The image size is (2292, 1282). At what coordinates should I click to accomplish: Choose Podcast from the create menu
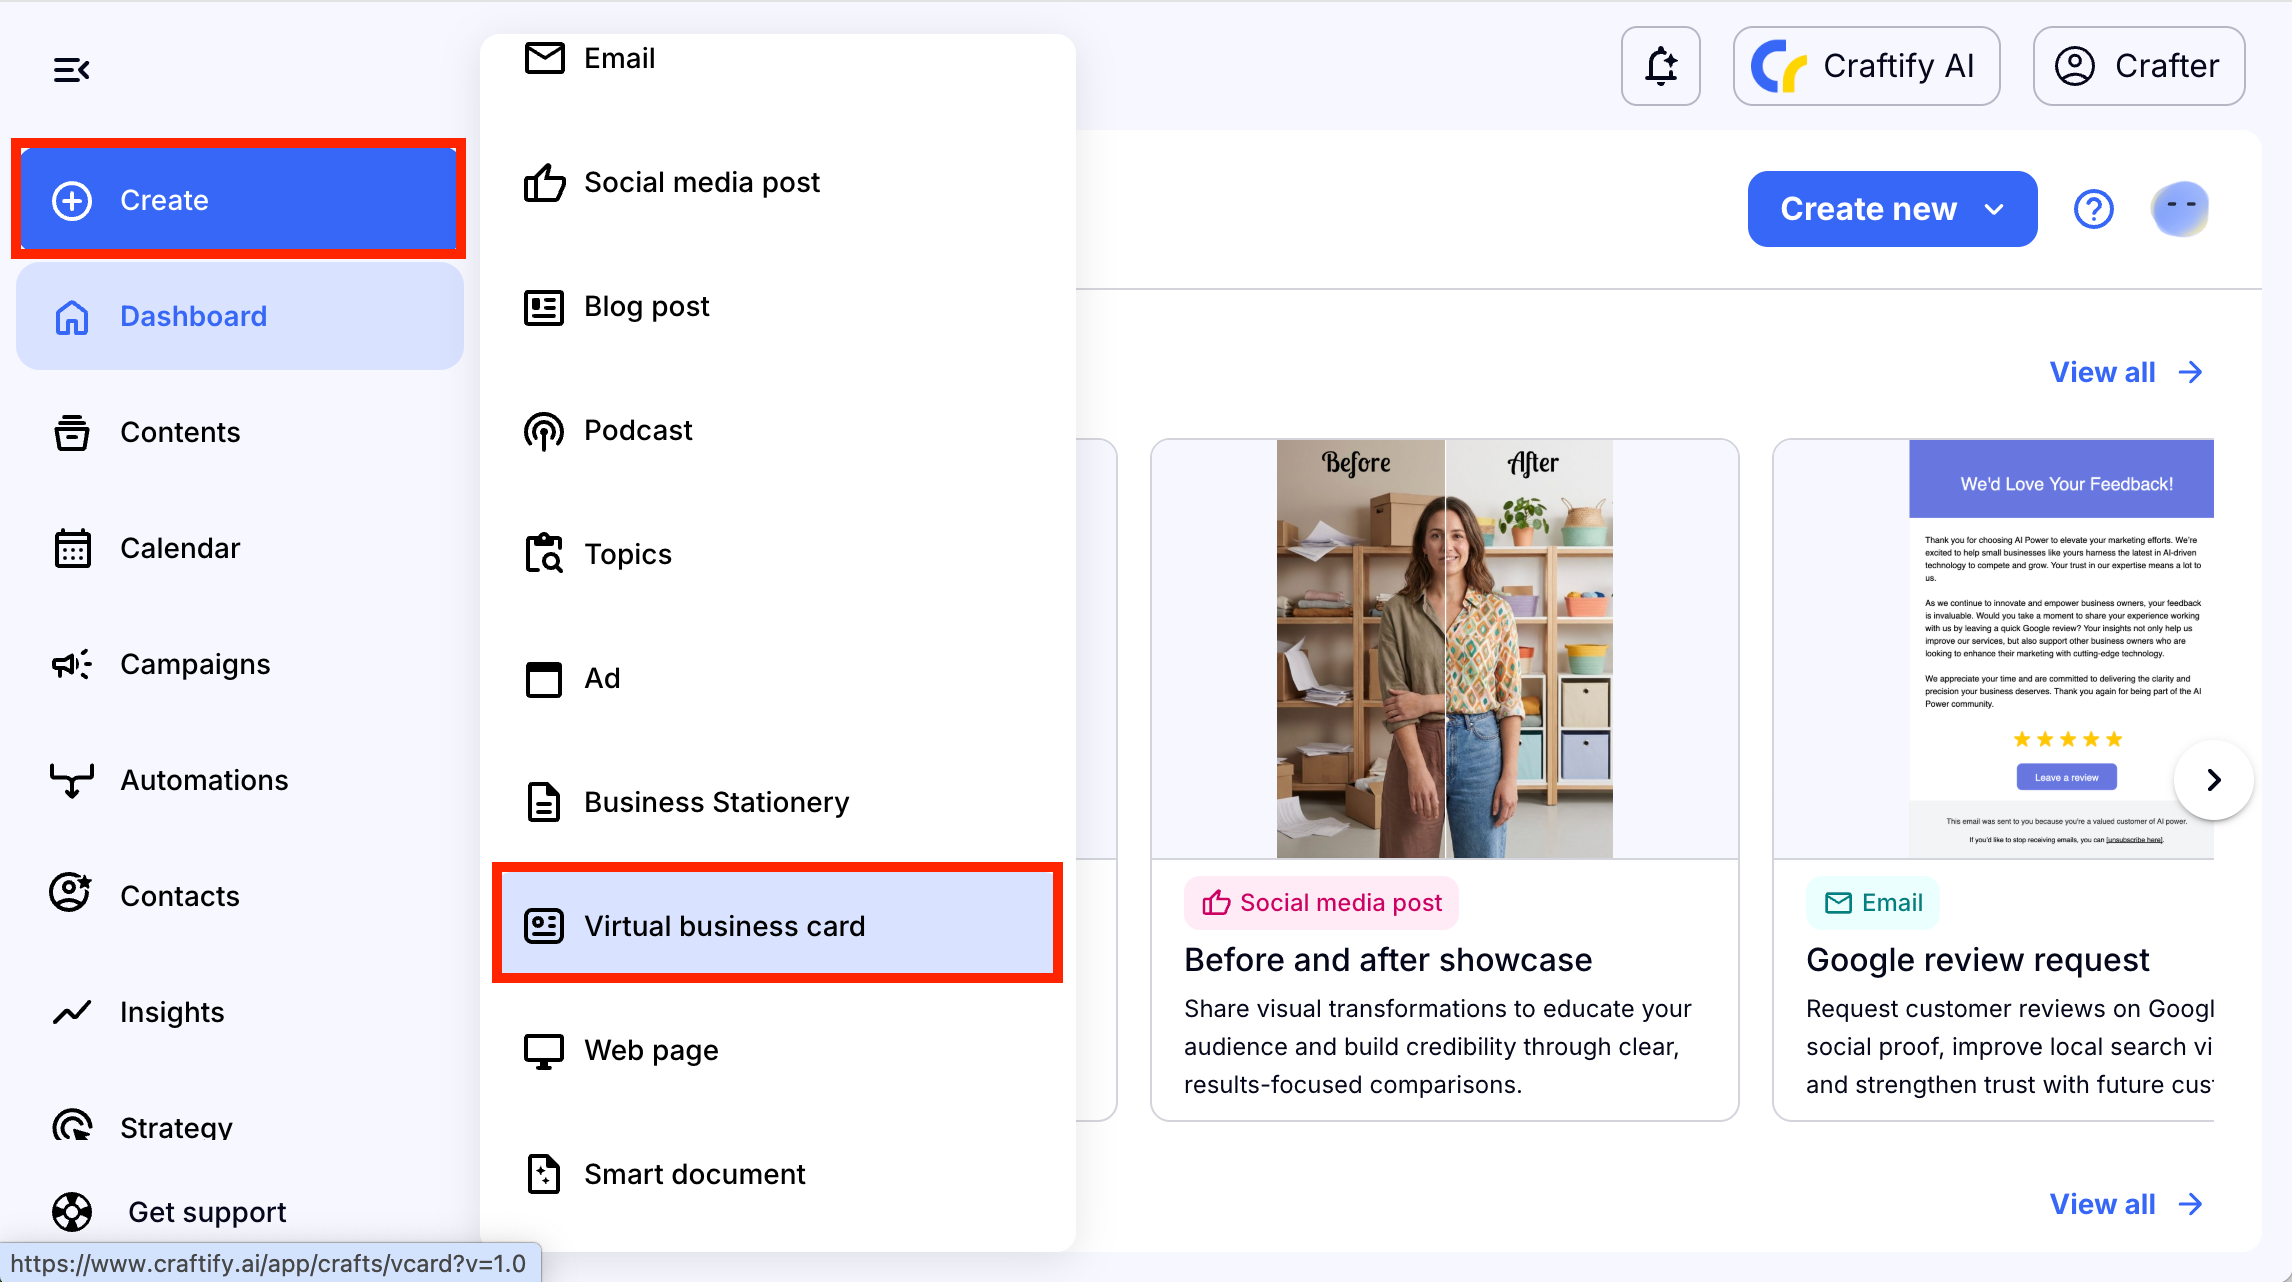point(637,430)
